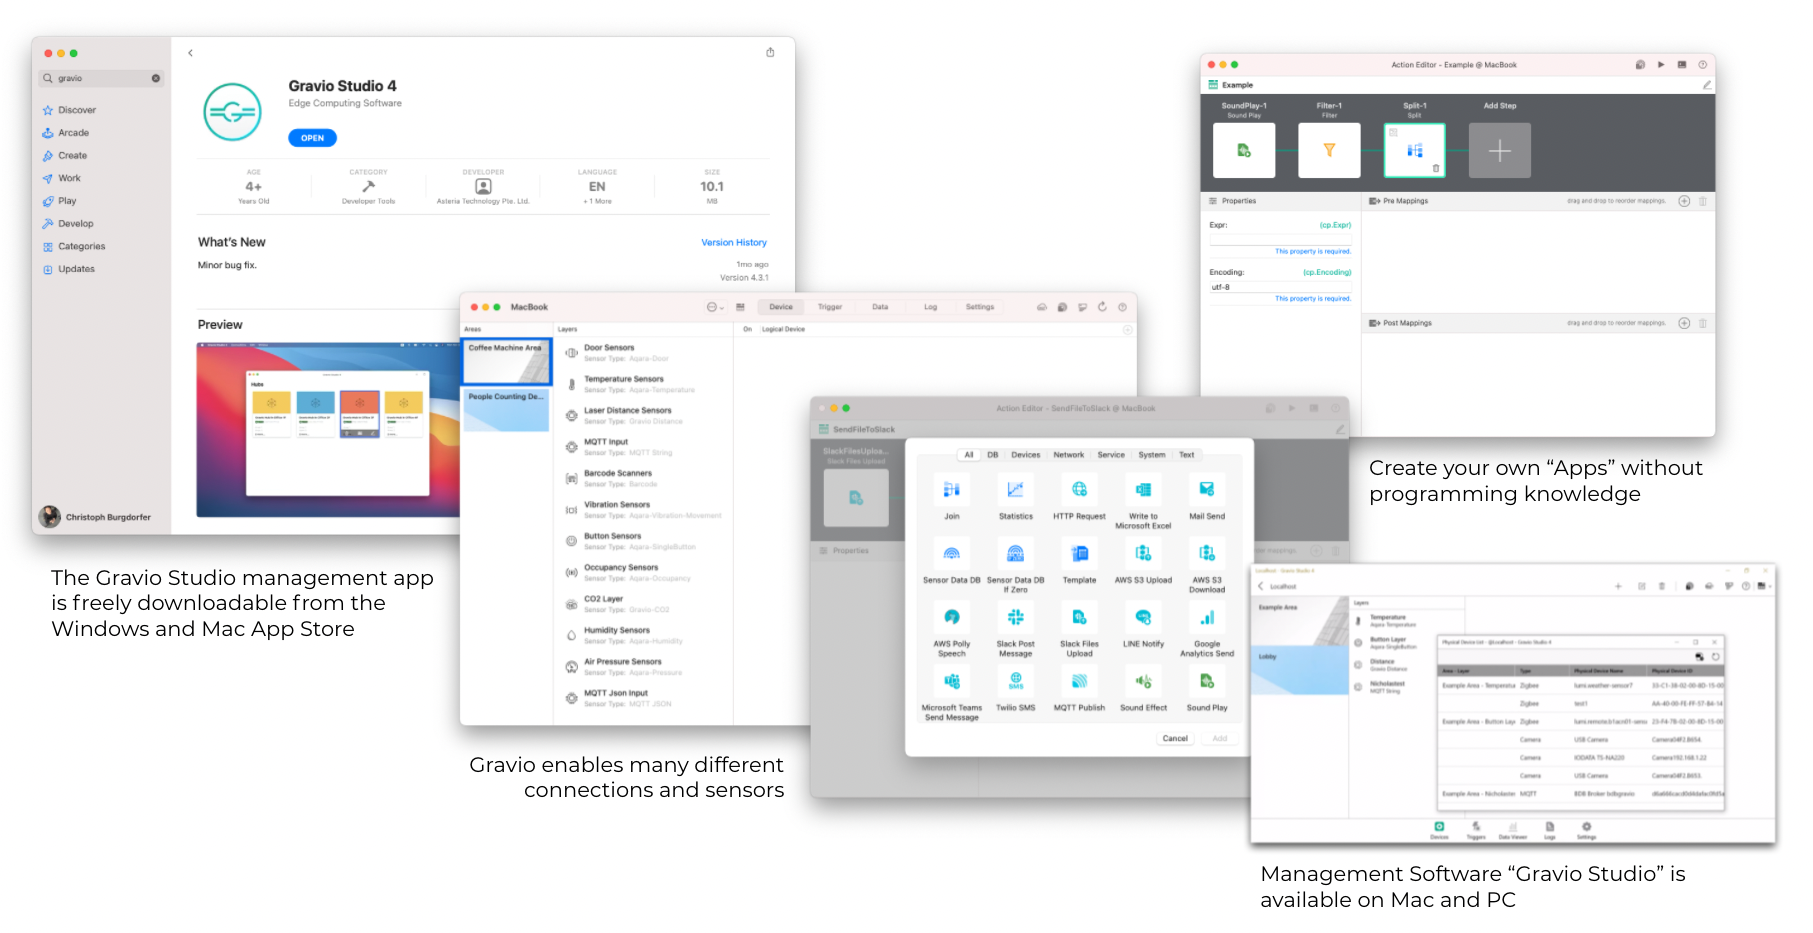Image resolution: width=1813 pixels, height=933 pixels.
Task: Pick the AWS Polly Speech action
Action: pos(952,617)
